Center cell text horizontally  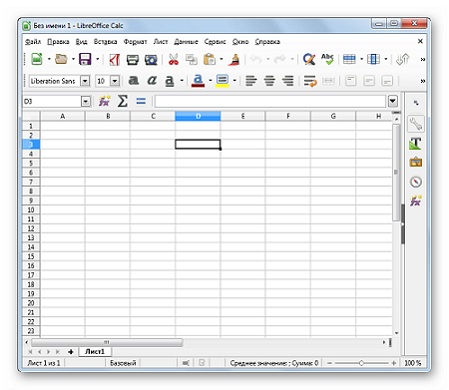tap(269, 81)
